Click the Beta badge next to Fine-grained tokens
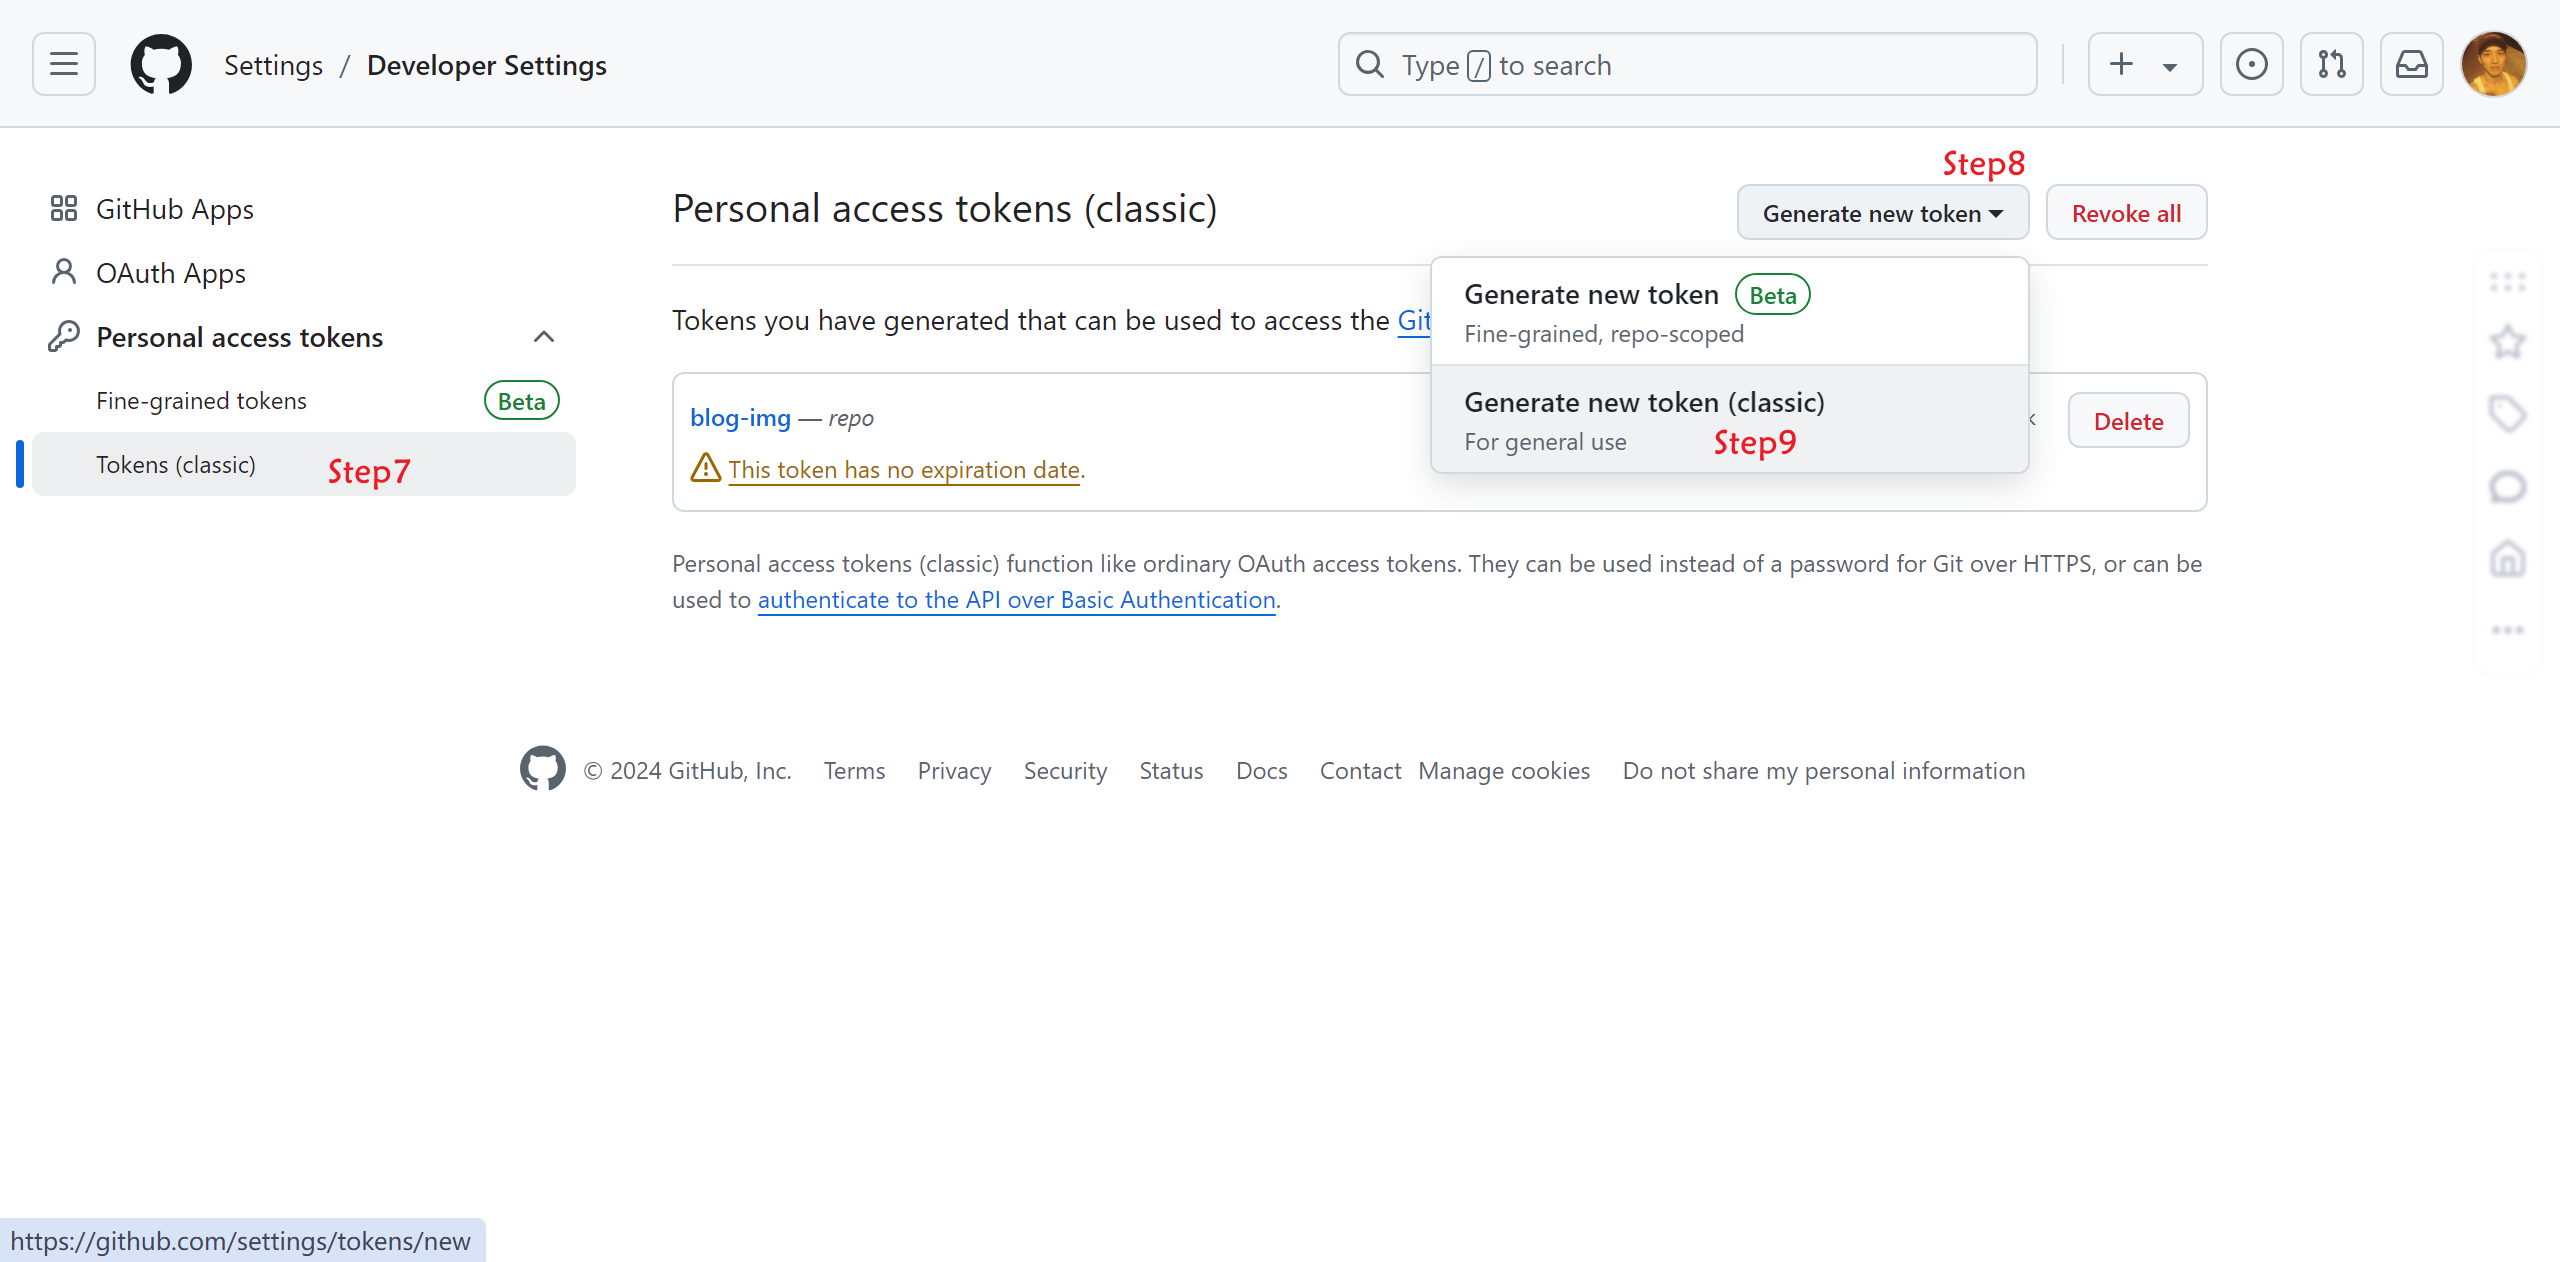 pos(521,401)
